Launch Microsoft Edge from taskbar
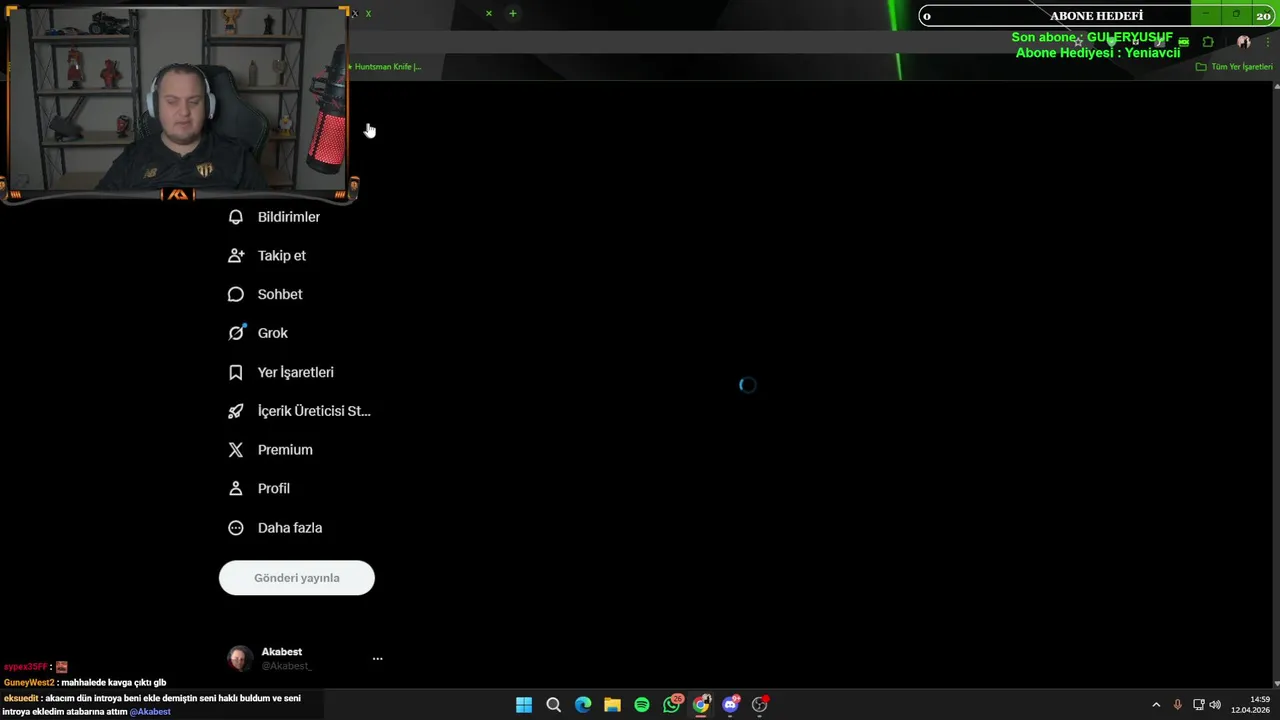 (x=583, y=705)
